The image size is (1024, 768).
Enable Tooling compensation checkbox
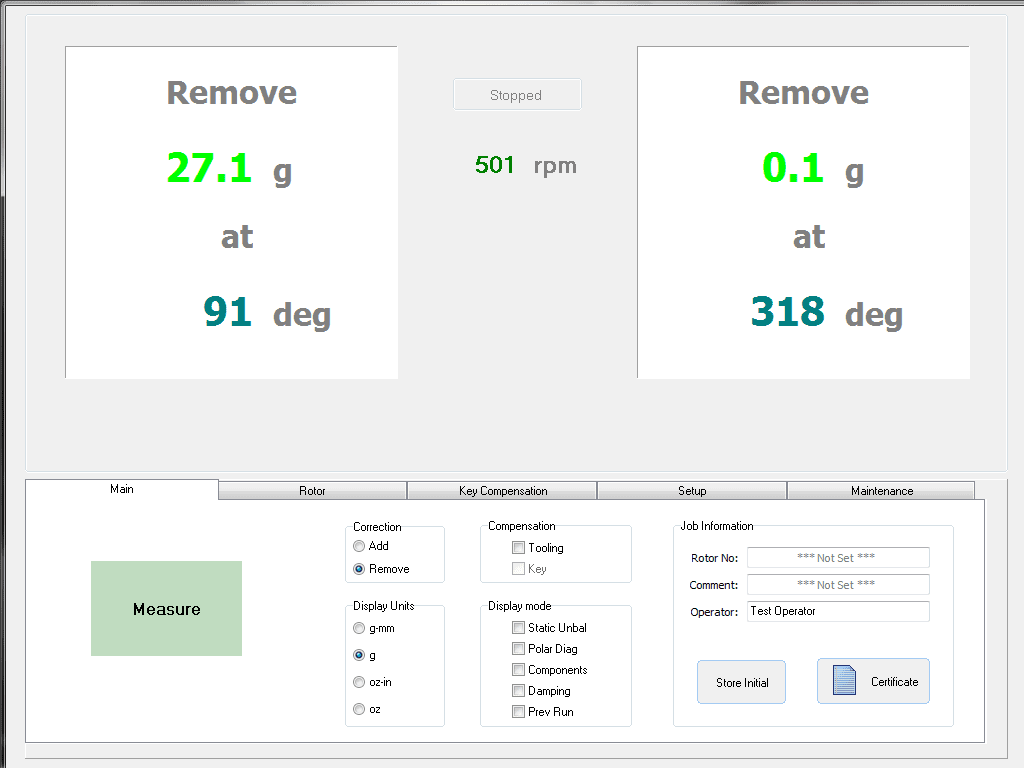(518, 548)
